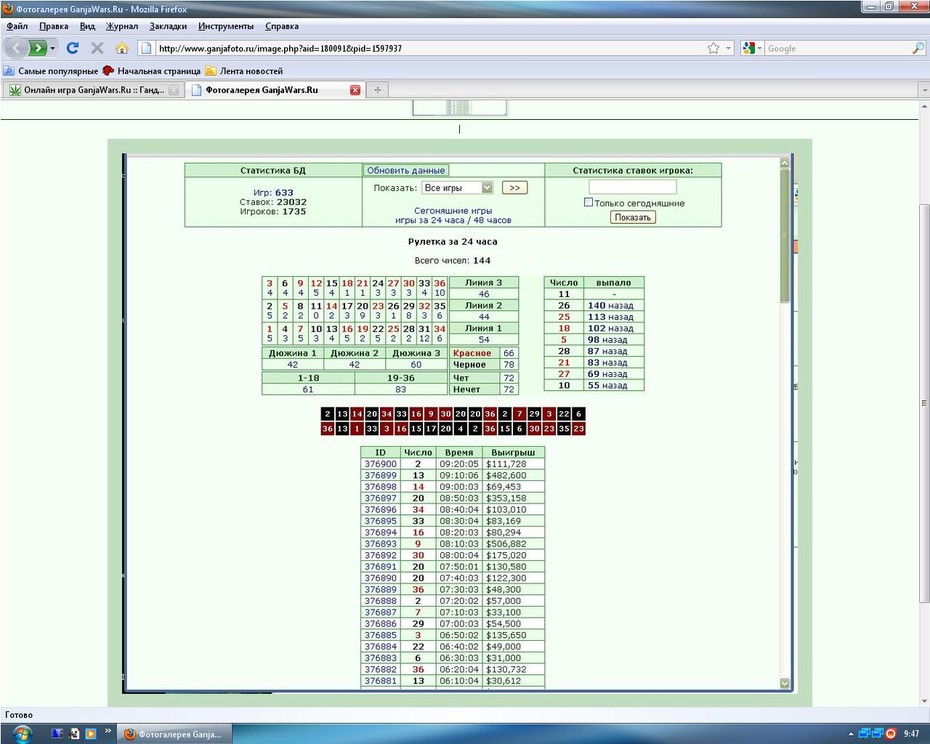Click game ID 376893 in the table
This screenshot has width=930, height=744.
(x=380, y=543)
